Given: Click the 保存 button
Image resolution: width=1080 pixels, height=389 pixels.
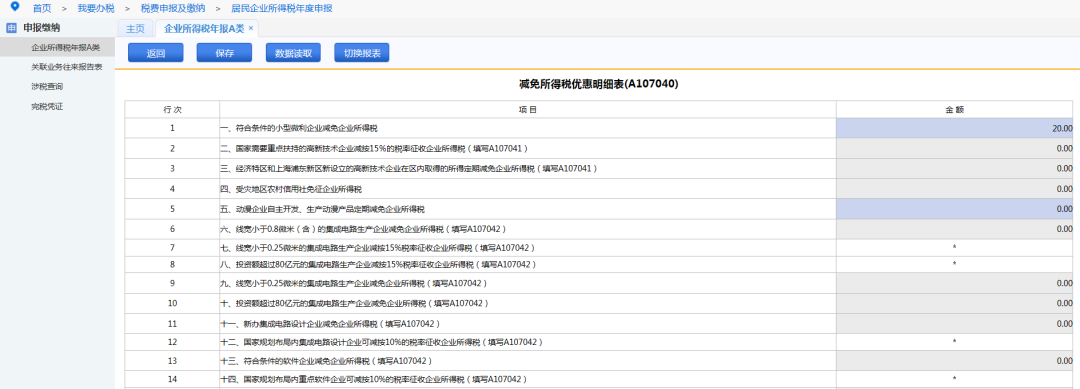Looking at the screenshot, I should (x=225, y=53).
